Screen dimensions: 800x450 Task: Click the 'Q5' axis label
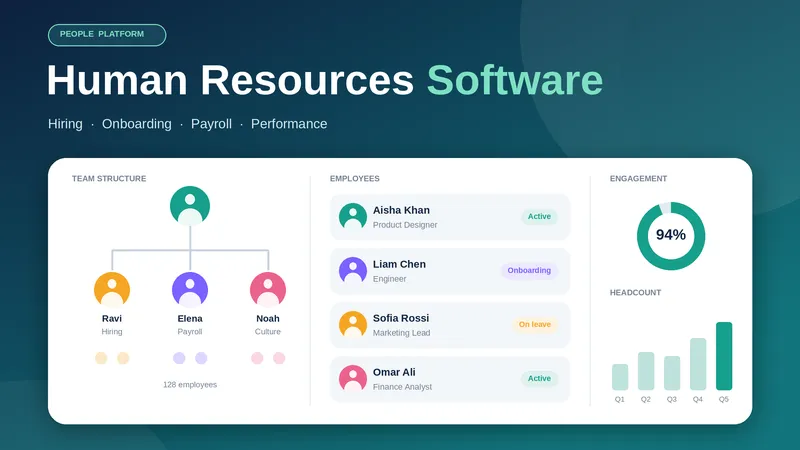tap(724, 399)
